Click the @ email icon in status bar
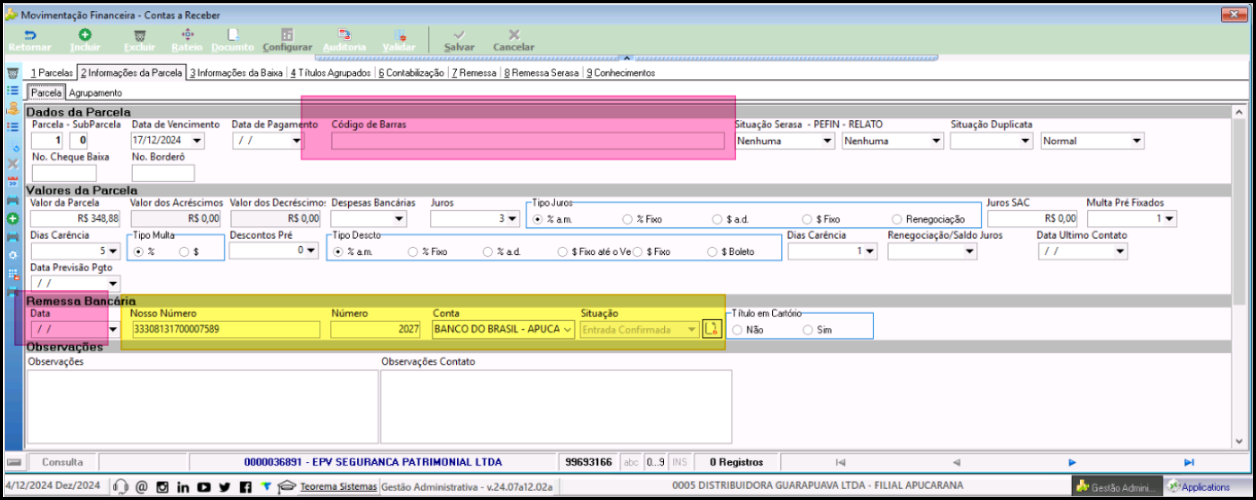 [x=141, y=487]
